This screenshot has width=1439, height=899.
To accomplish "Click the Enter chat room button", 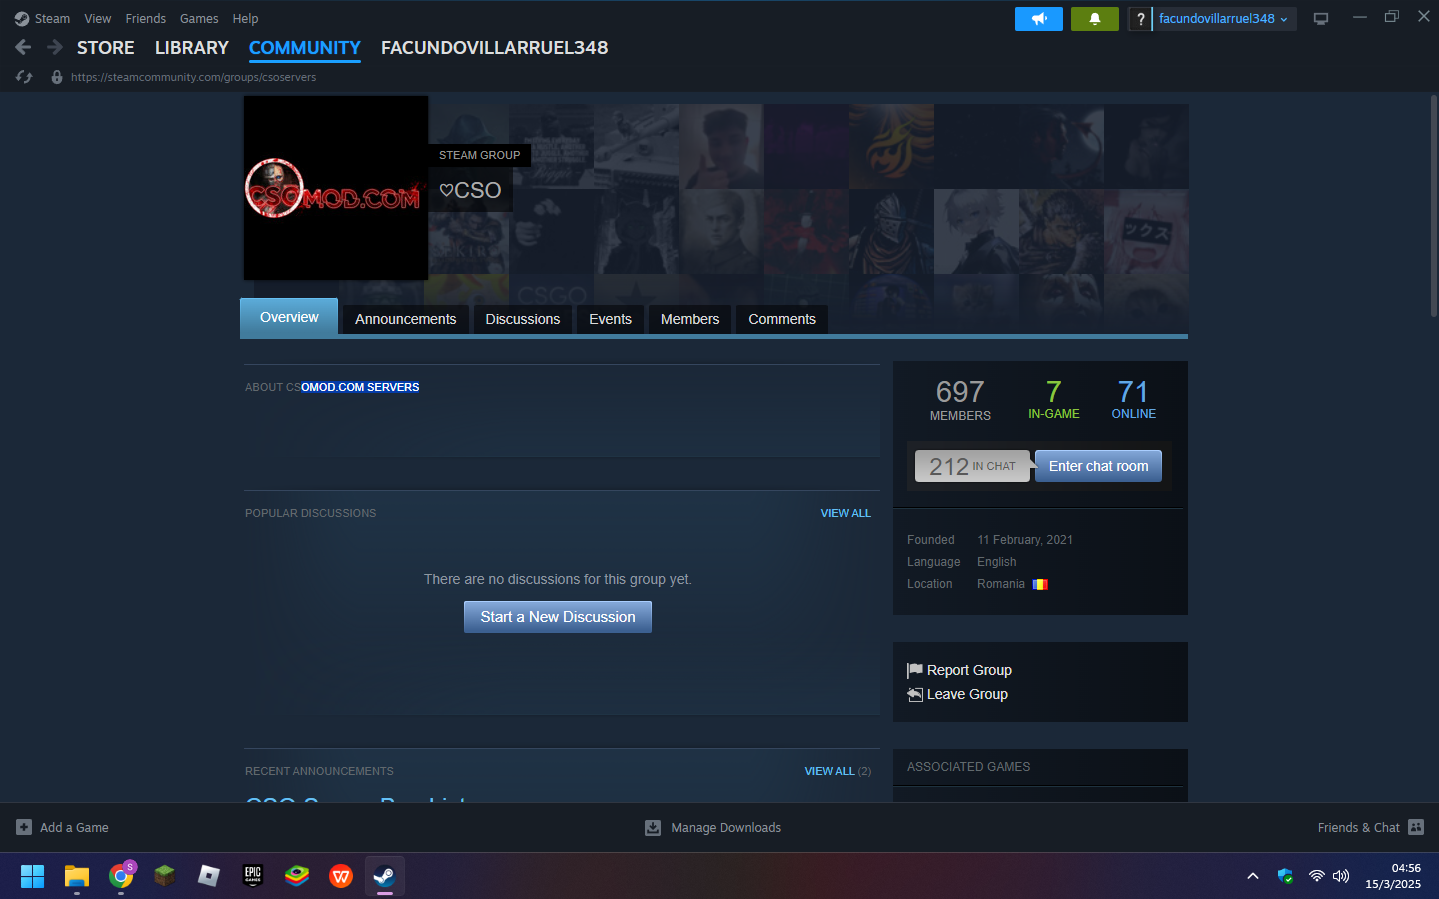I will 1098,466.
